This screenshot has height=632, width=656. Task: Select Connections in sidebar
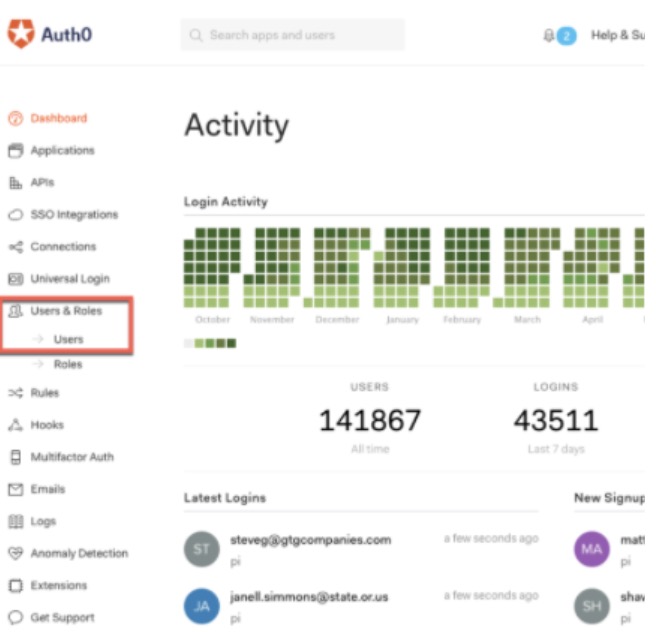(x=63, y=247)
